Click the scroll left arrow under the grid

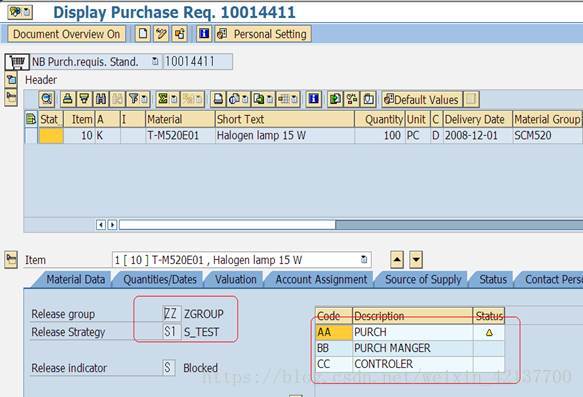point(100,225)
